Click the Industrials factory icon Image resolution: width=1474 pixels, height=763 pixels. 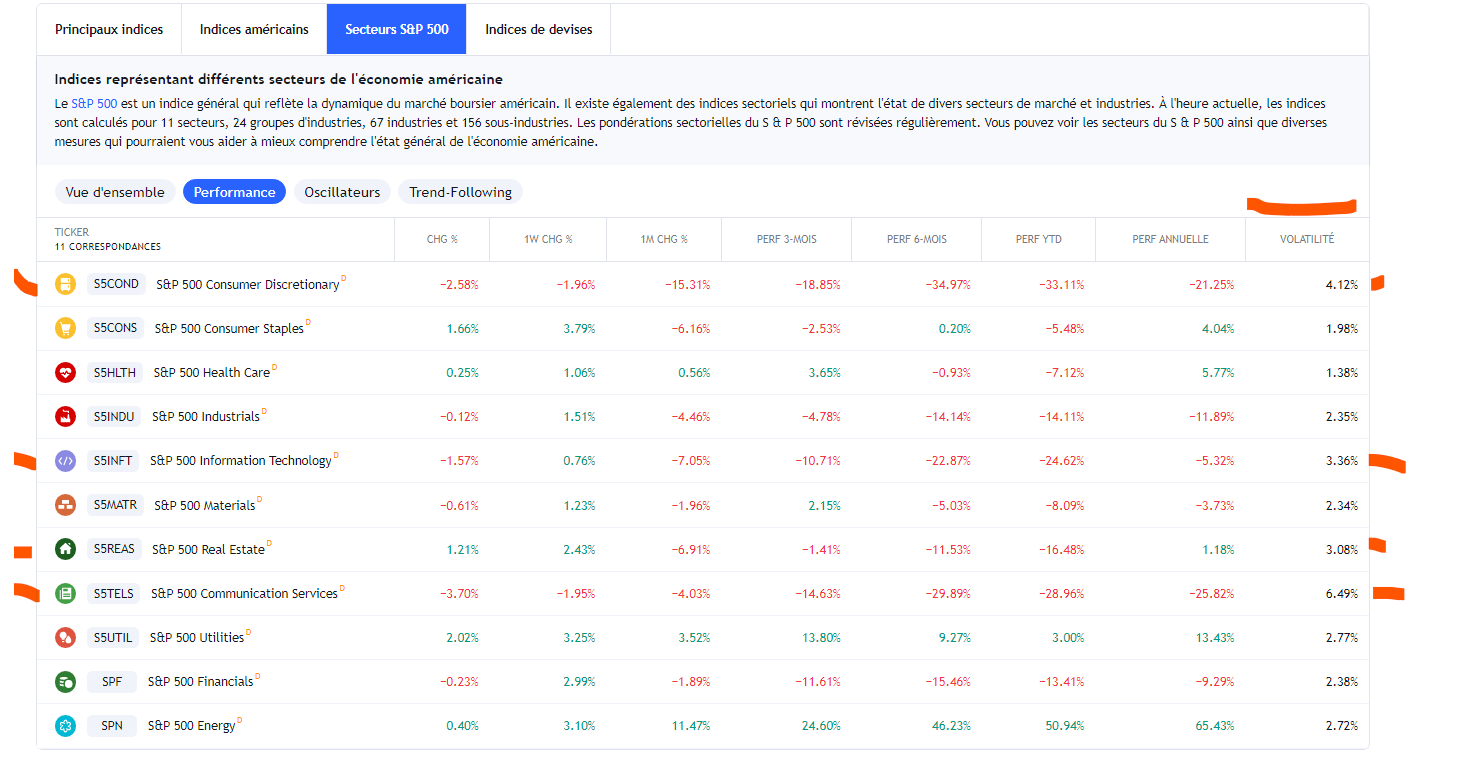click(x=65, y=416)
